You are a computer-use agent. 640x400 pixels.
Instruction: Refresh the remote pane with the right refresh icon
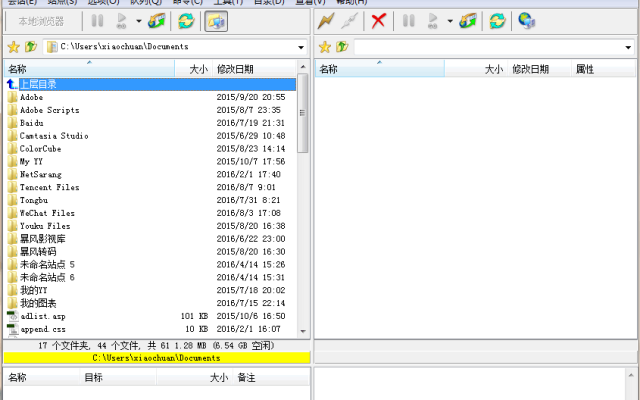pos(497,20)
